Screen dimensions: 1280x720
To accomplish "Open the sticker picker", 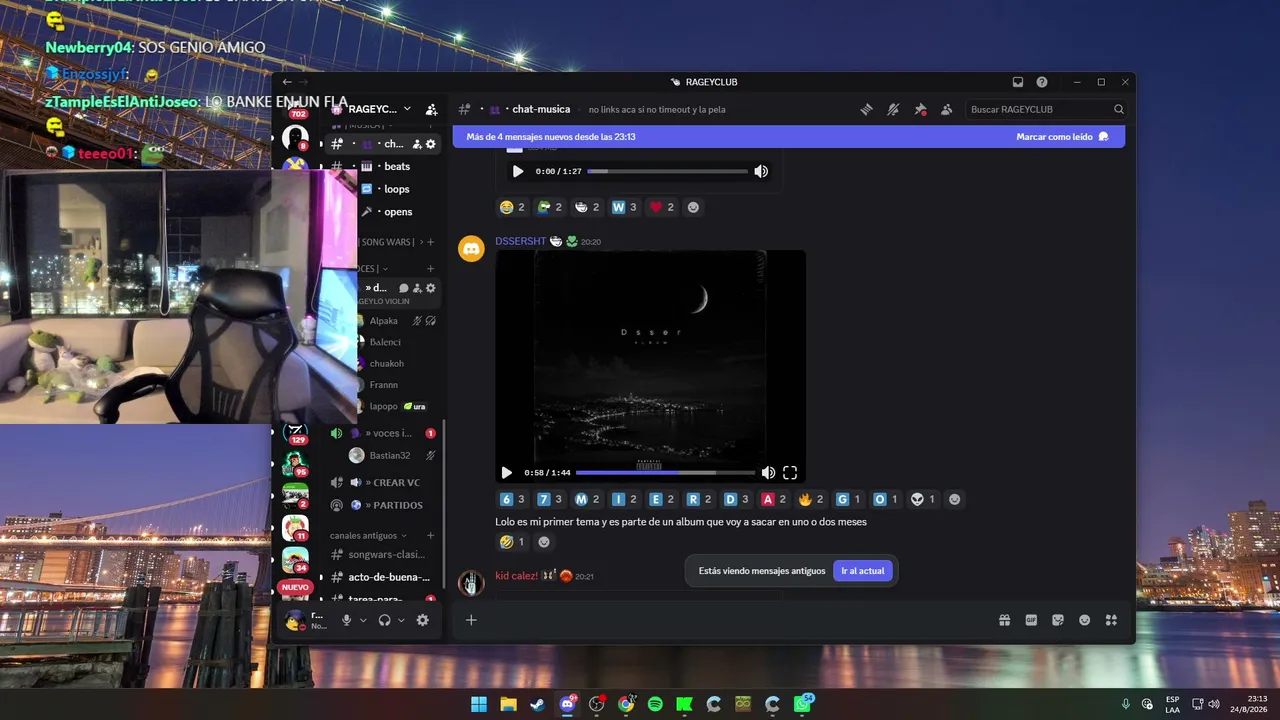I will coord(1058,620).
